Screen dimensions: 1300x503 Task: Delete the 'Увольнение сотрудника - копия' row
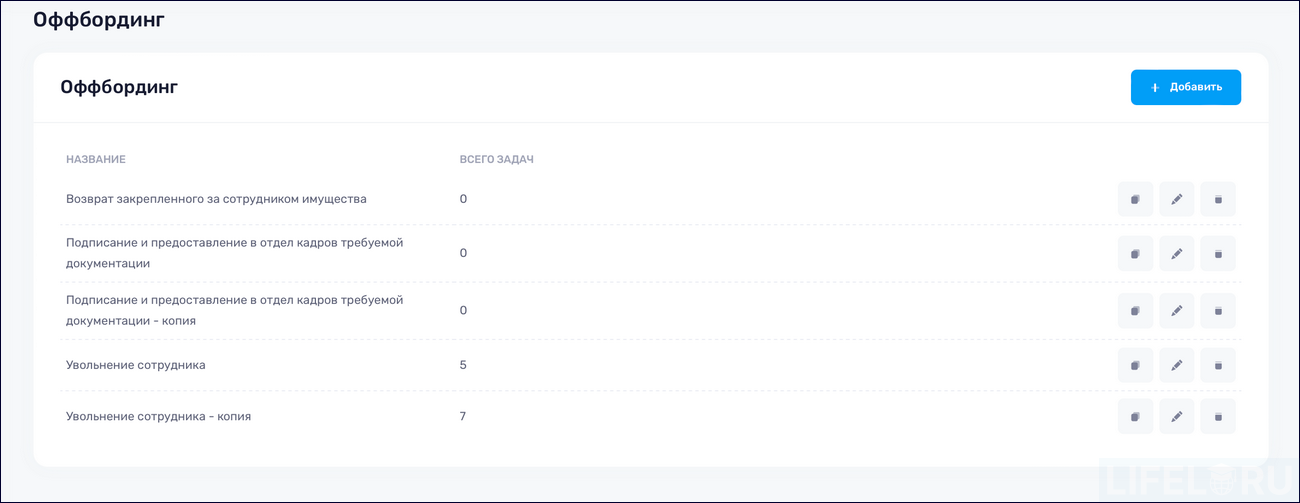tap(1218, 416)
